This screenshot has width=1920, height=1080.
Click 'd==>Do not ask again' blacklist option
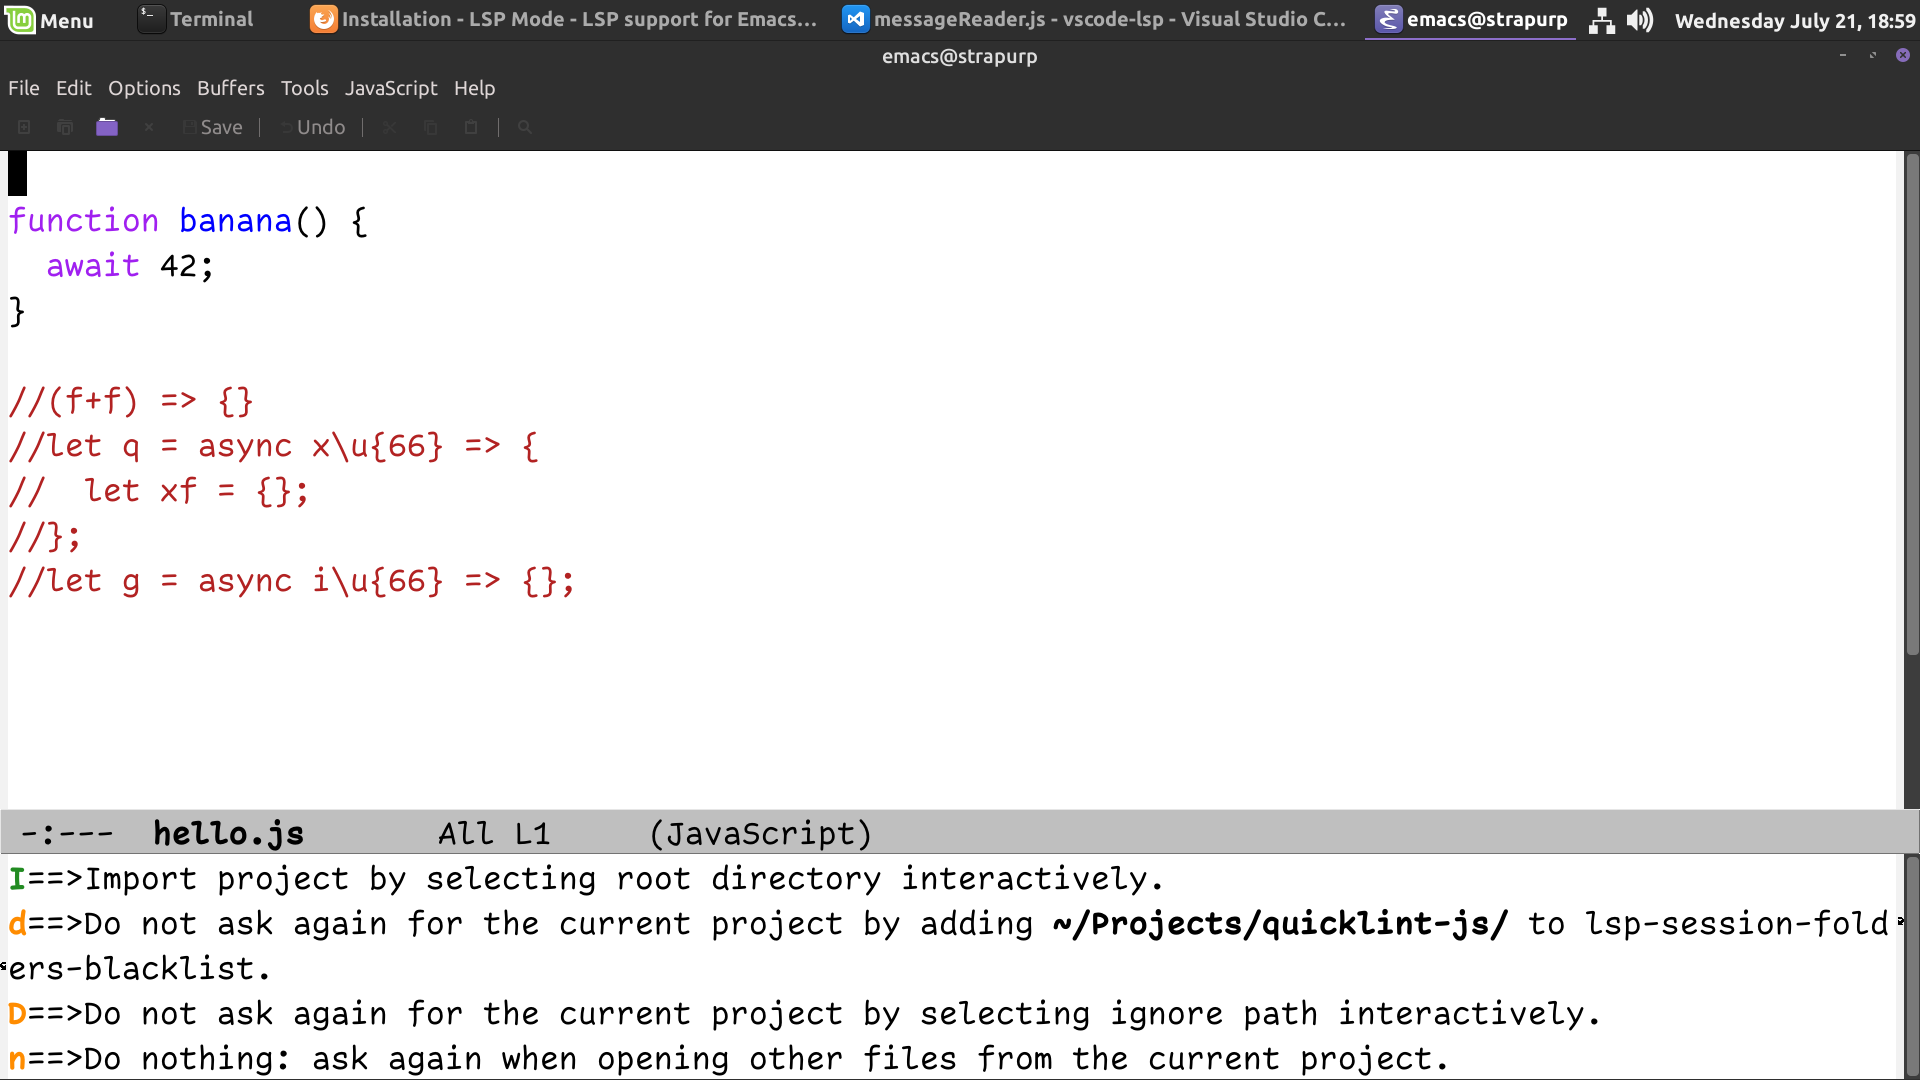(x=950, y=945)
